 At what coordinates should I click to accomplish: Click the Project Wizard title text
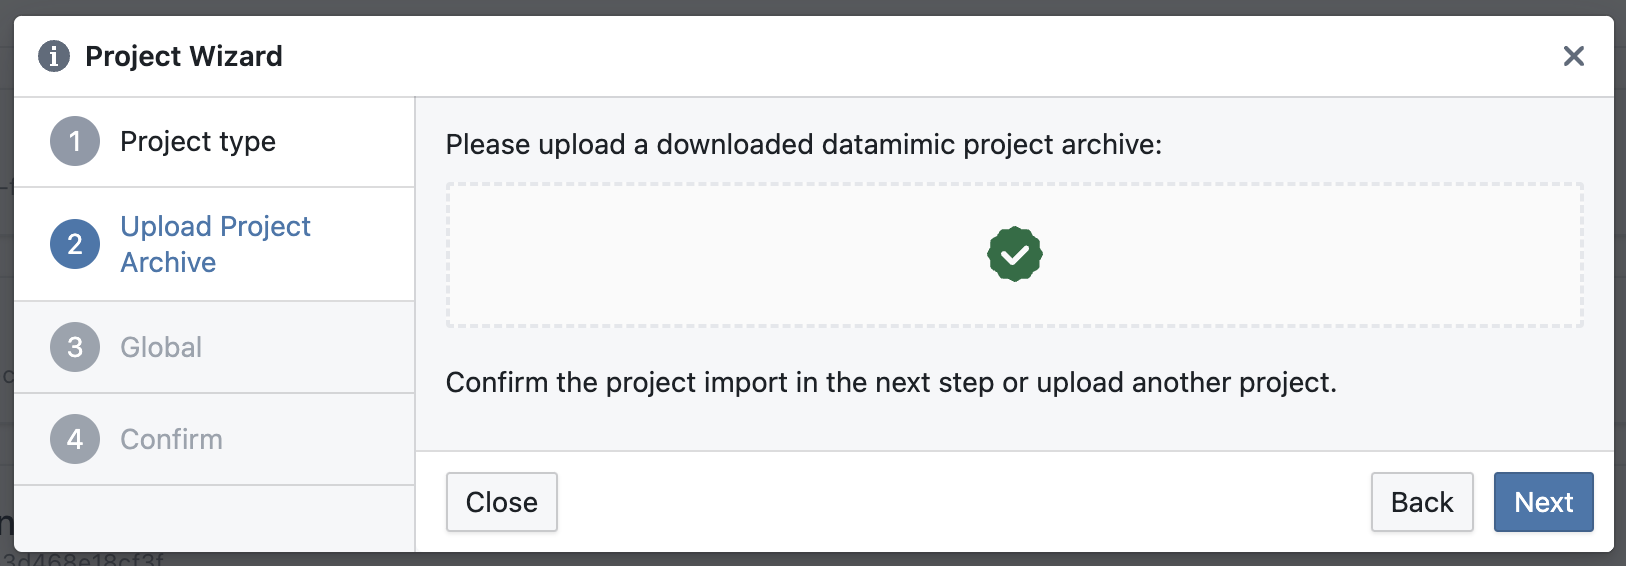pyautogui.click(x=184, y=56)
